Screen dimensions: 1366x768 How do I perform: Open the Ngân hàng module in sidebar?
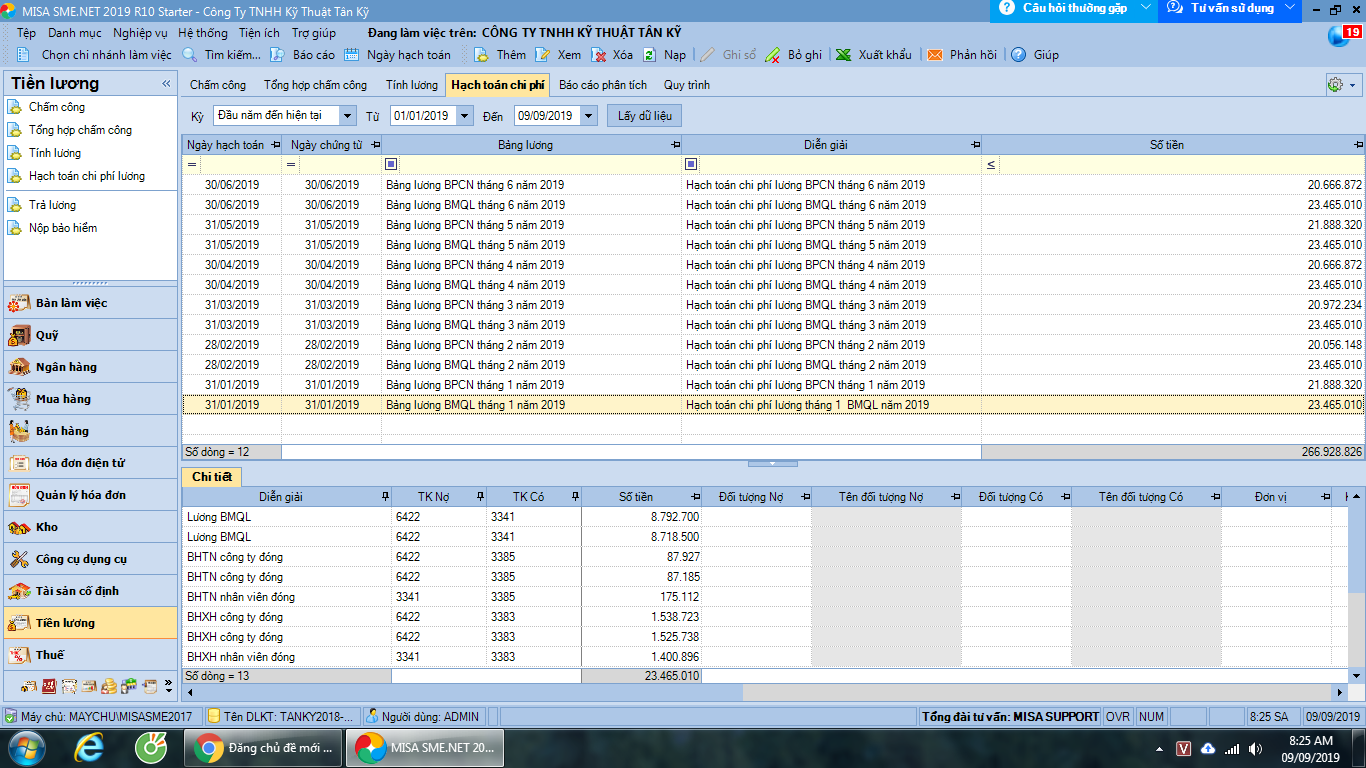click(x=65, y=367)
